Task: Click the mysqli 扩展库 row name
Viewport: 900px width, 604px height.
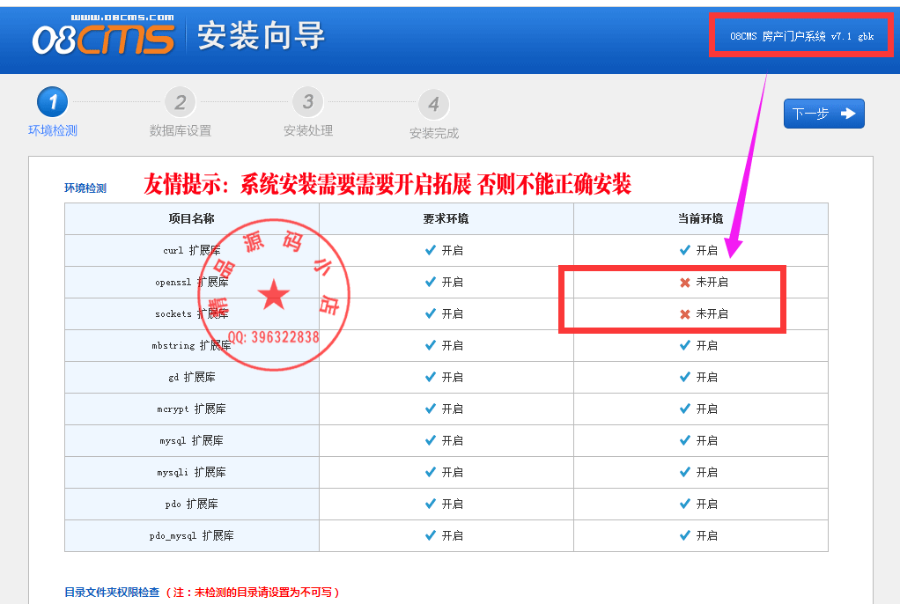Action: click(x=192, y=473)
